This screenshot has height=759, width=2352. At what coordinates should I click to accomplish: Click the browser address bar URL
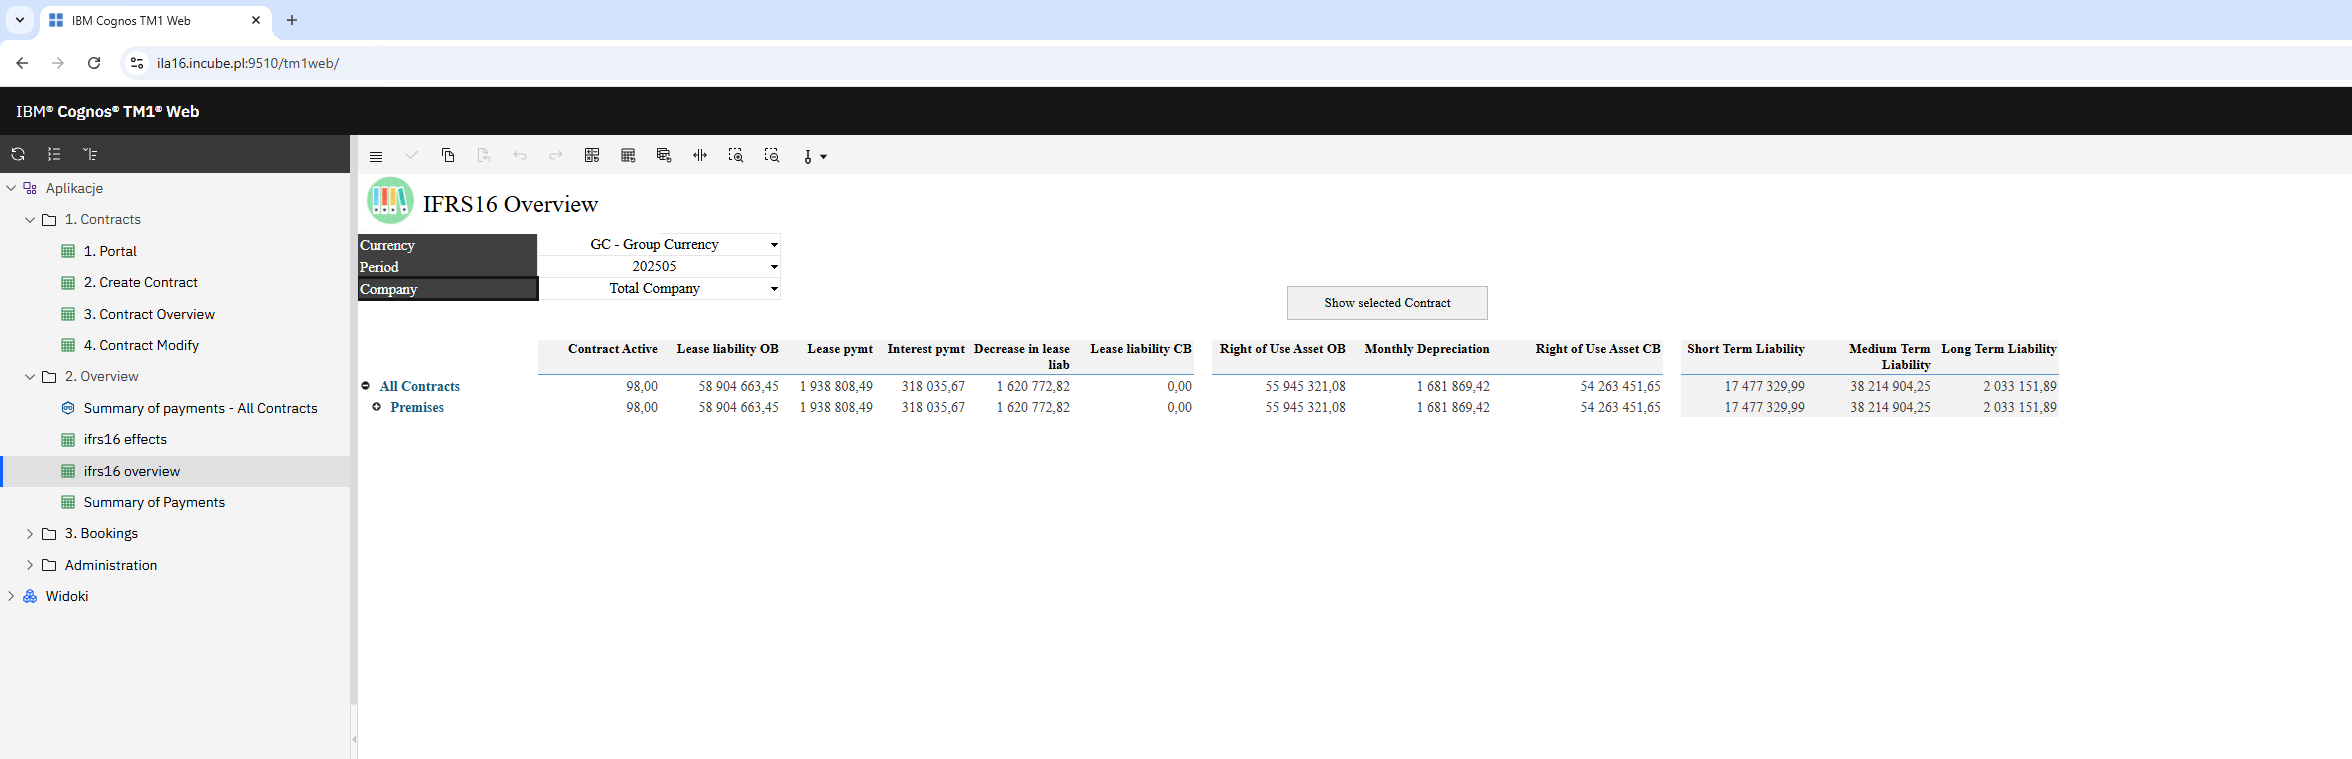248,63
